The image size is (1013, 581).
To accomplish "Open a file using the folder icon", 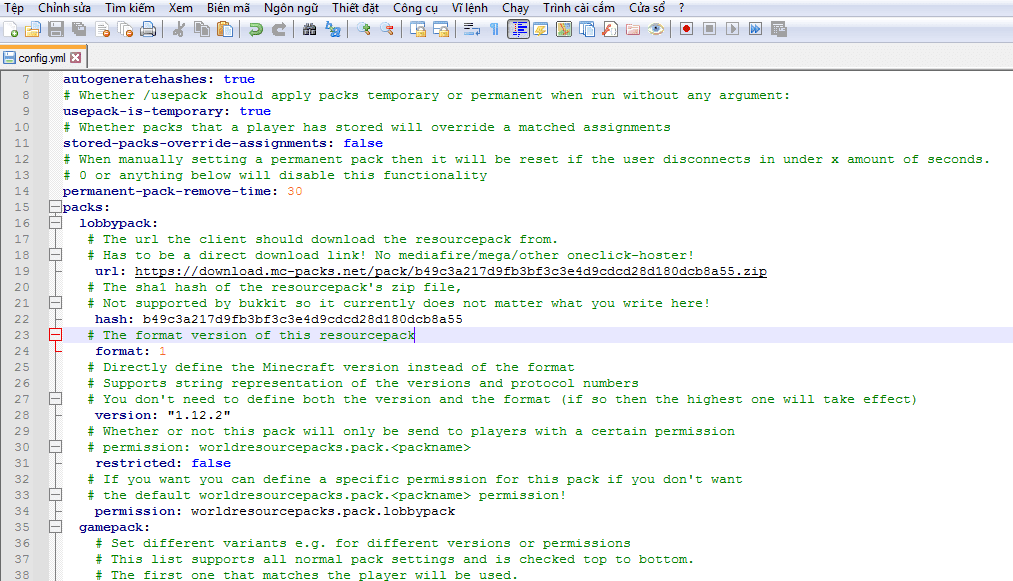I will [x=33, y=30].
